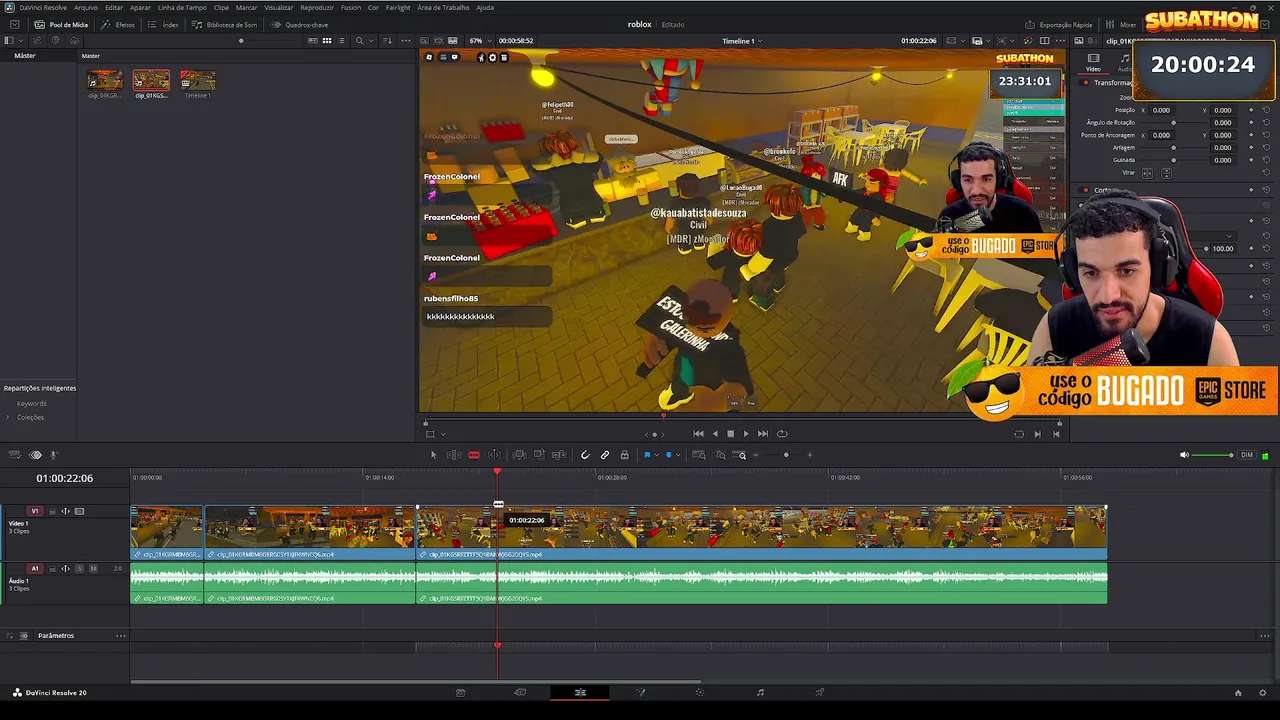
Task: Adjust the Ângulo de Rotação slider
Action: (x=1172, y=123)
